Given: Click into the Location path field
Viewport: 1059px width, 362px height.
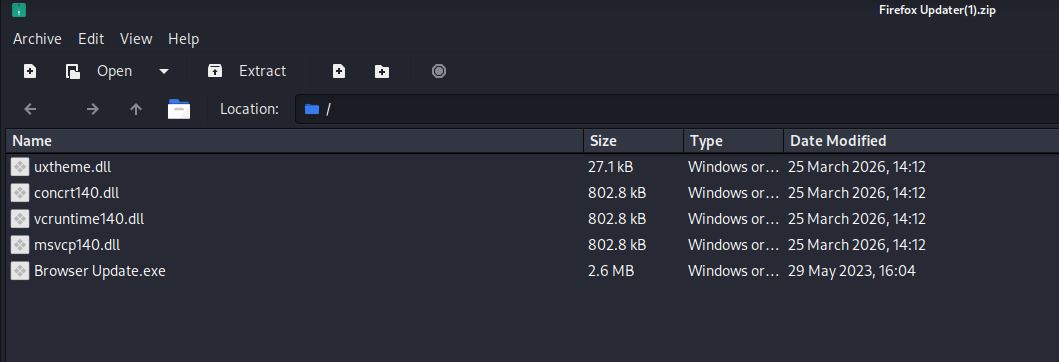Looking at the screenshot, I should pyautogui.click(x=677, y=109).
